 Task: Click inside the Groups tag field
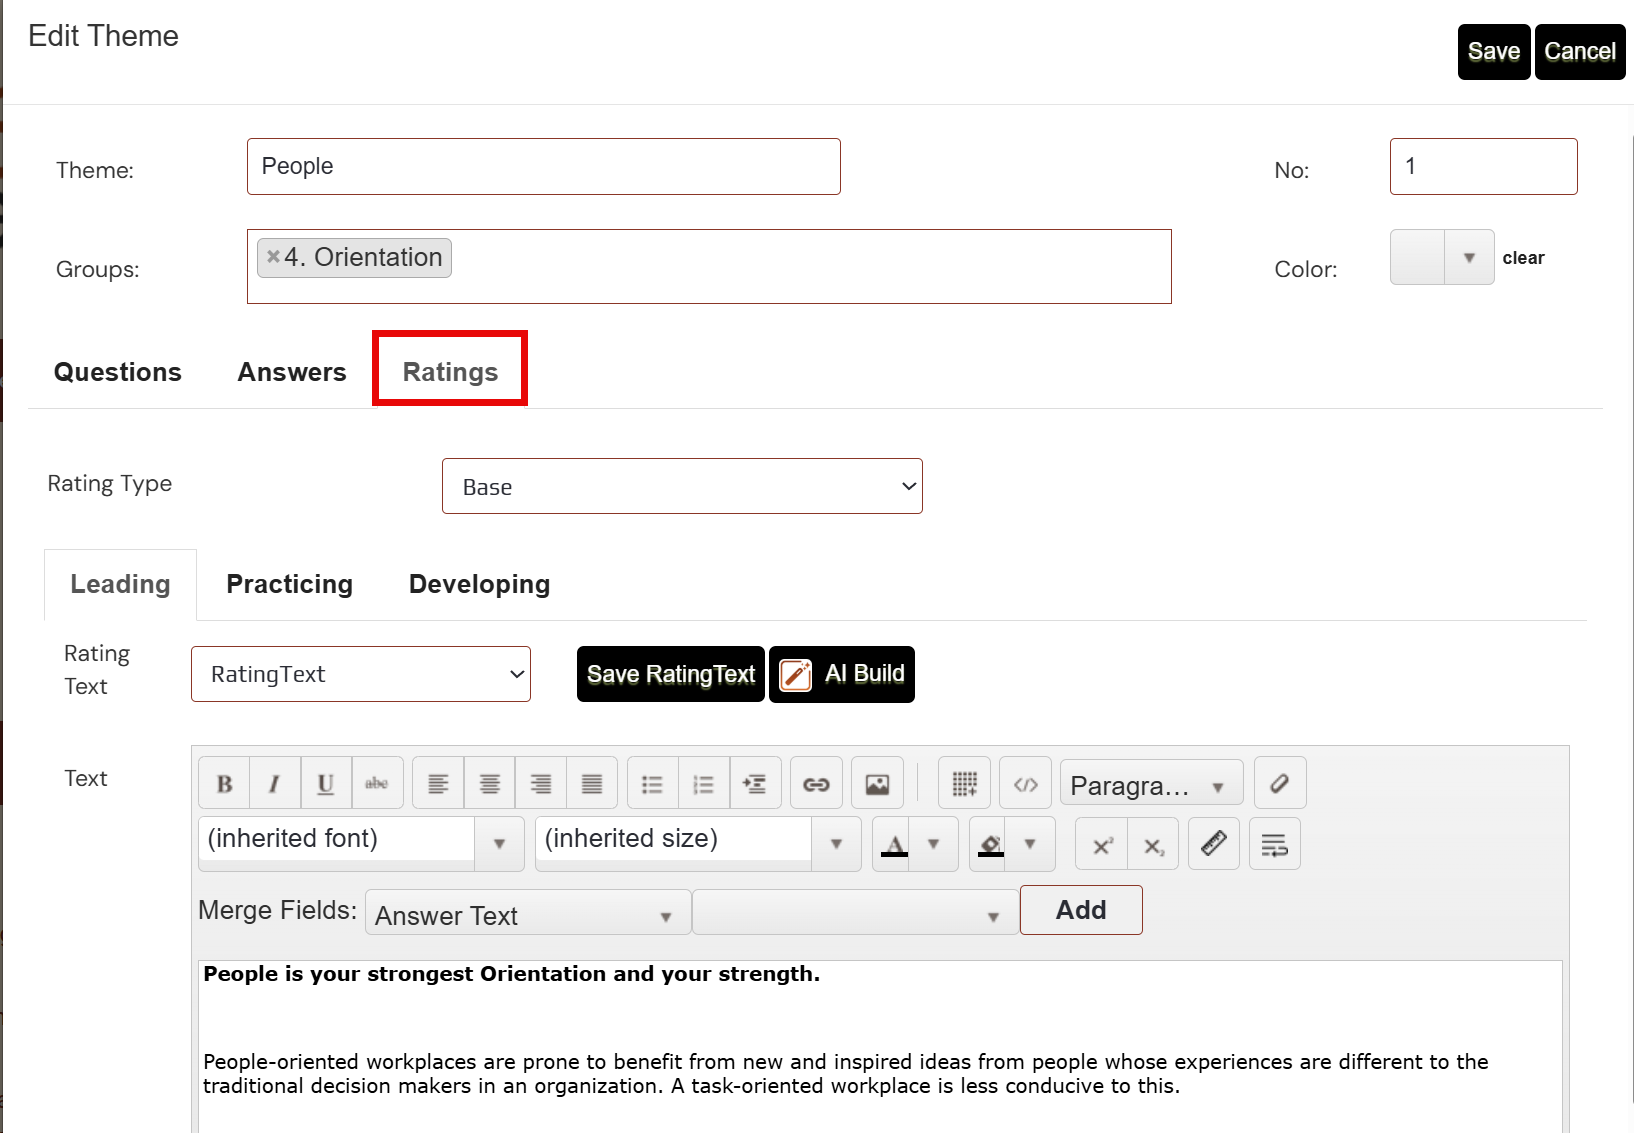(709, 266)
